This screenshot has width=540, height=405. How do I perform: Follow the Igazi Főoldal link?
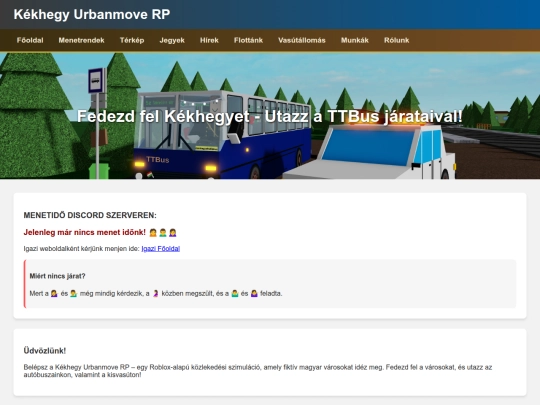point(160,249)
